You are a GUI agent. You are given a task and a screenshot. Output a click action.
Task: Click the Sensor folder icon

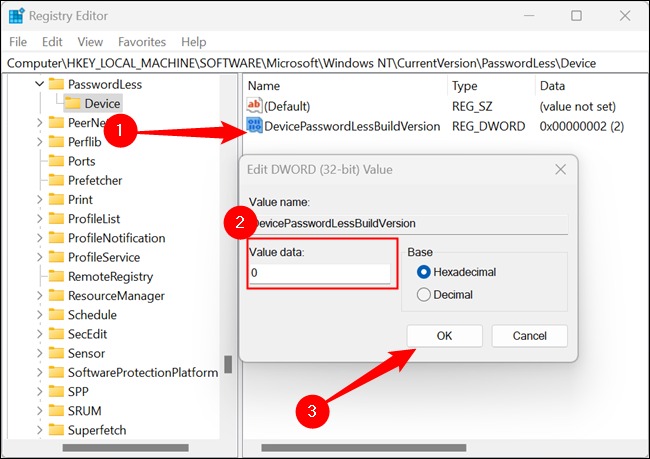click(56, 353)
